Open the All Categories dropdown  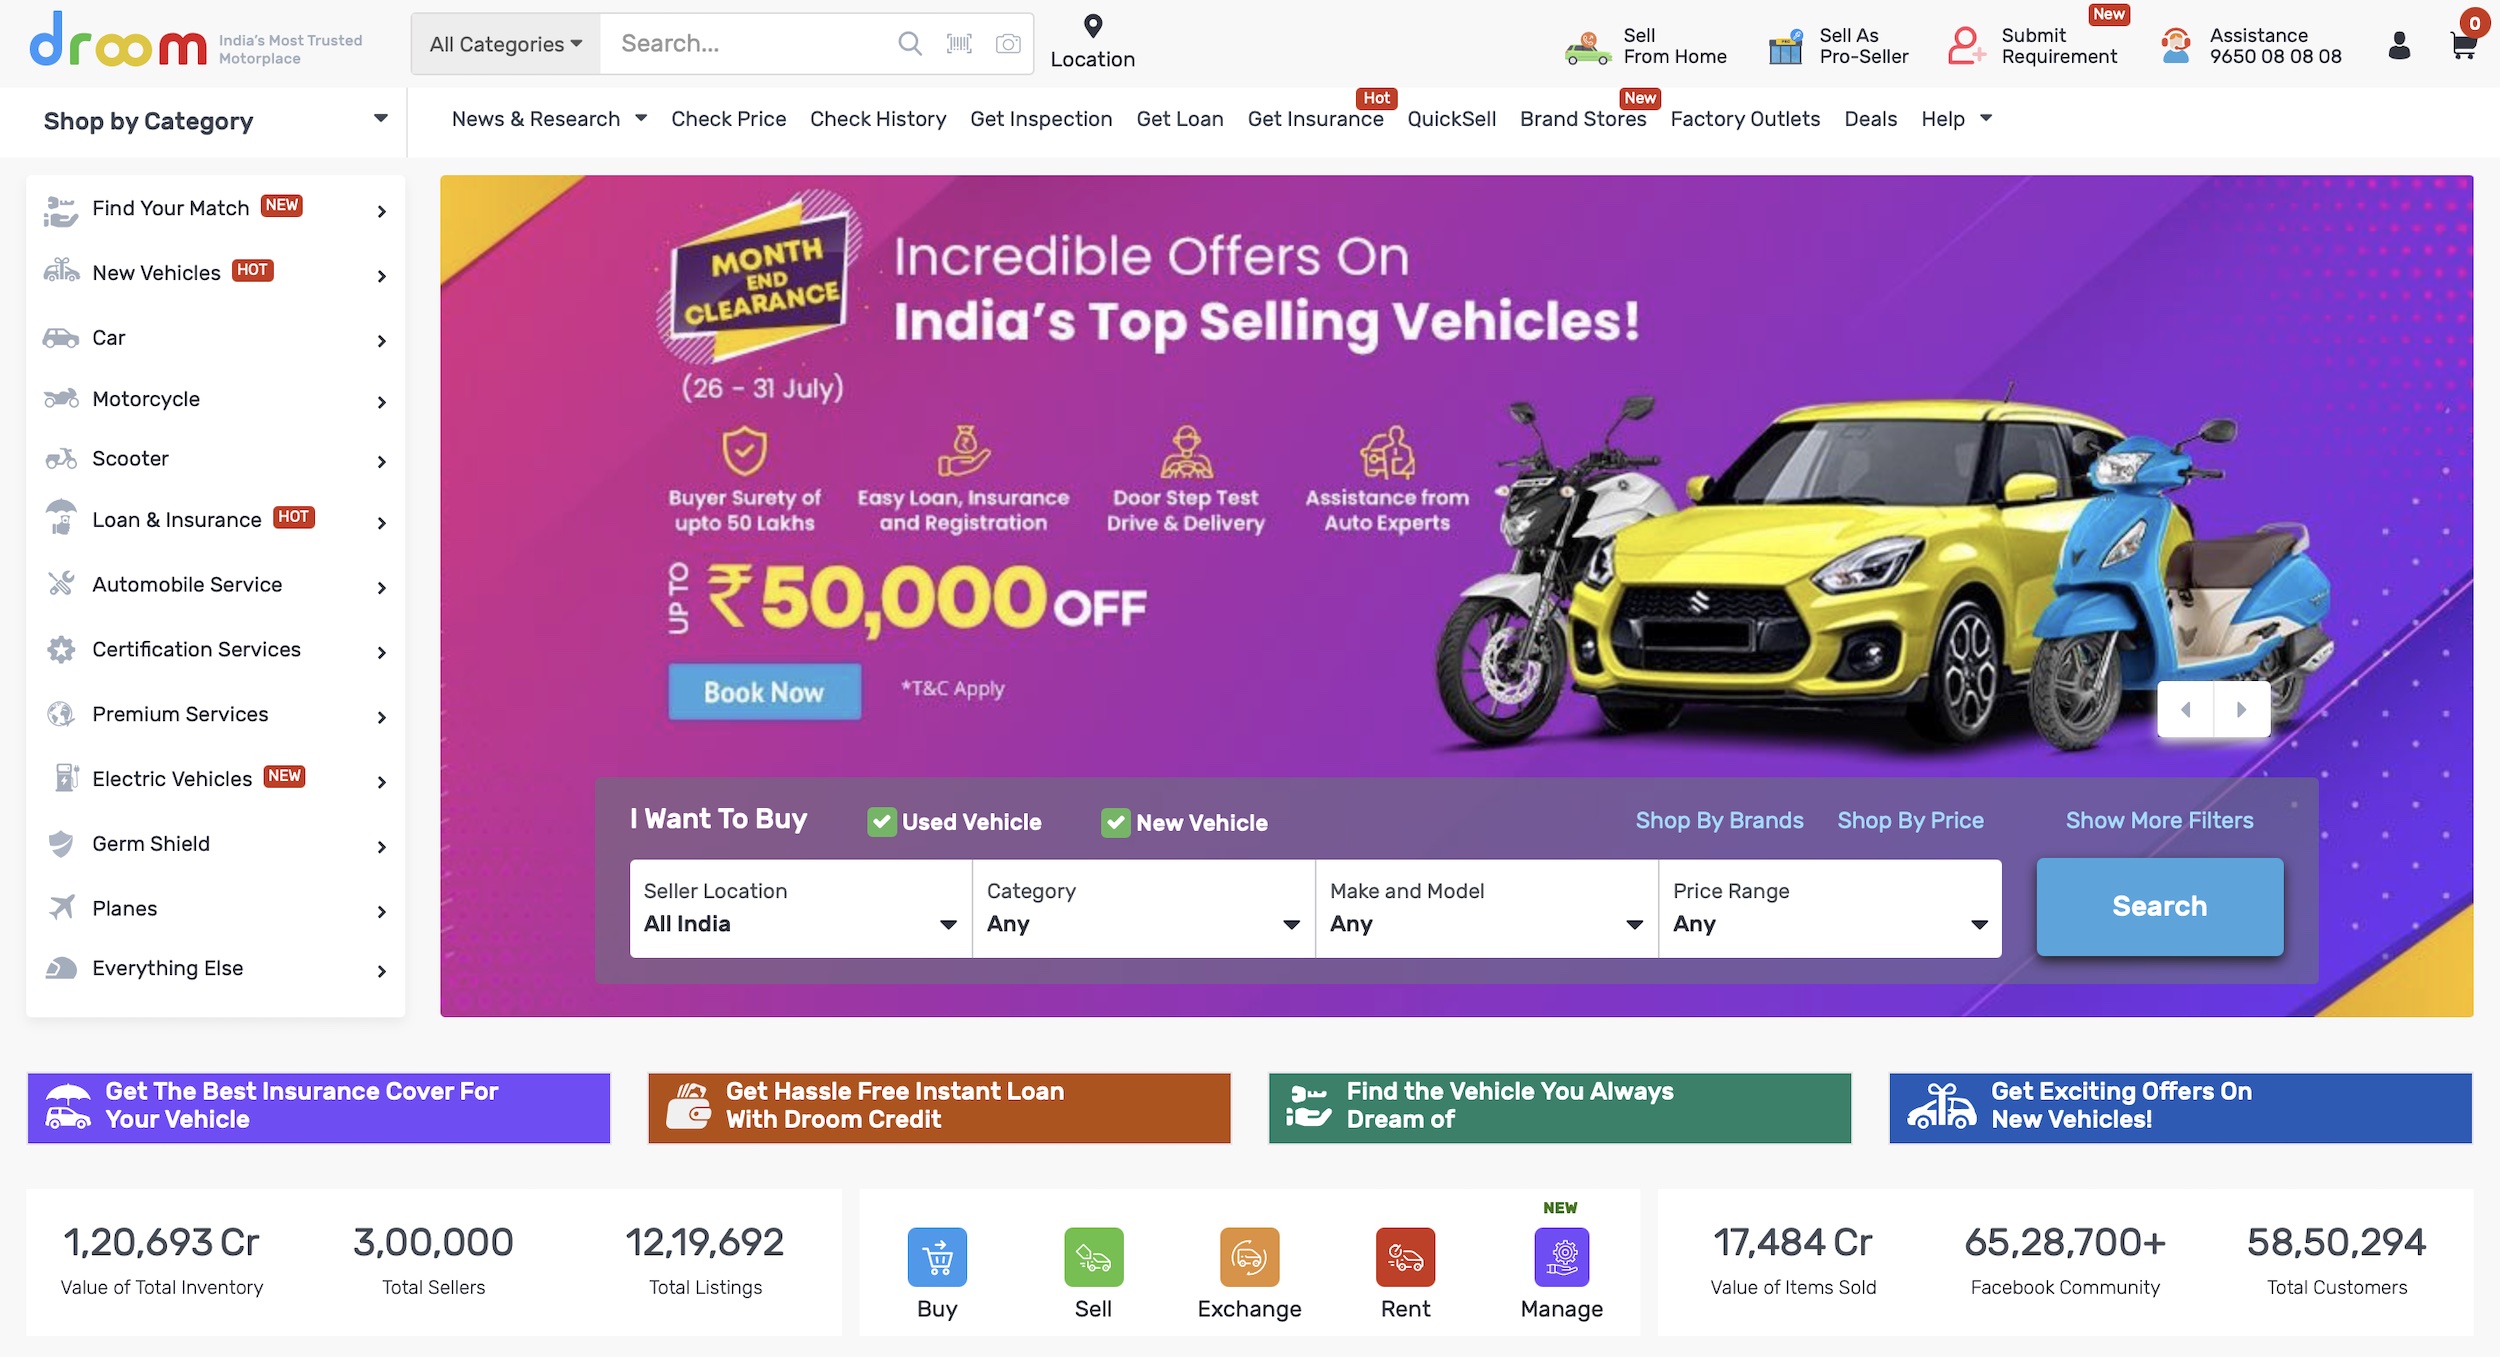tap(506, 44)
